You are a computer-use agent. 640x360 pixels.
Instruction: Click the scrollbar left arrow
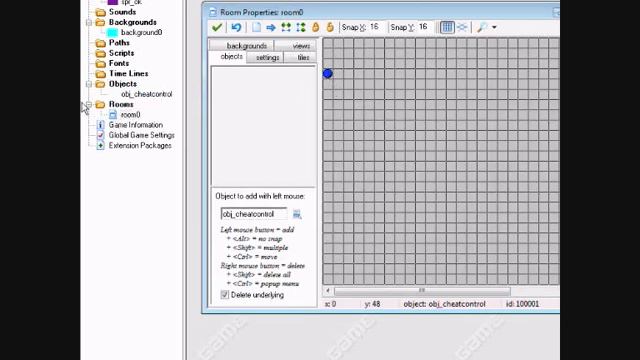[327, 291]
